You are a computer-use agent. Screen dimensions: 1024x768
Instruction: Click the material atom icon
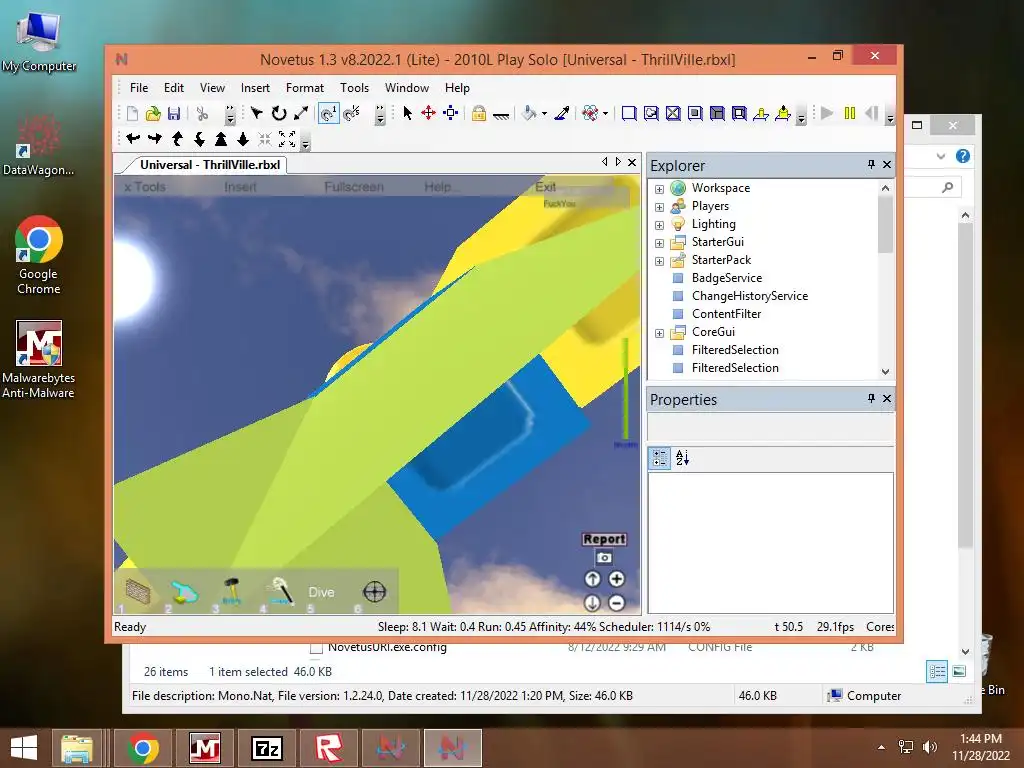point(590,114)
